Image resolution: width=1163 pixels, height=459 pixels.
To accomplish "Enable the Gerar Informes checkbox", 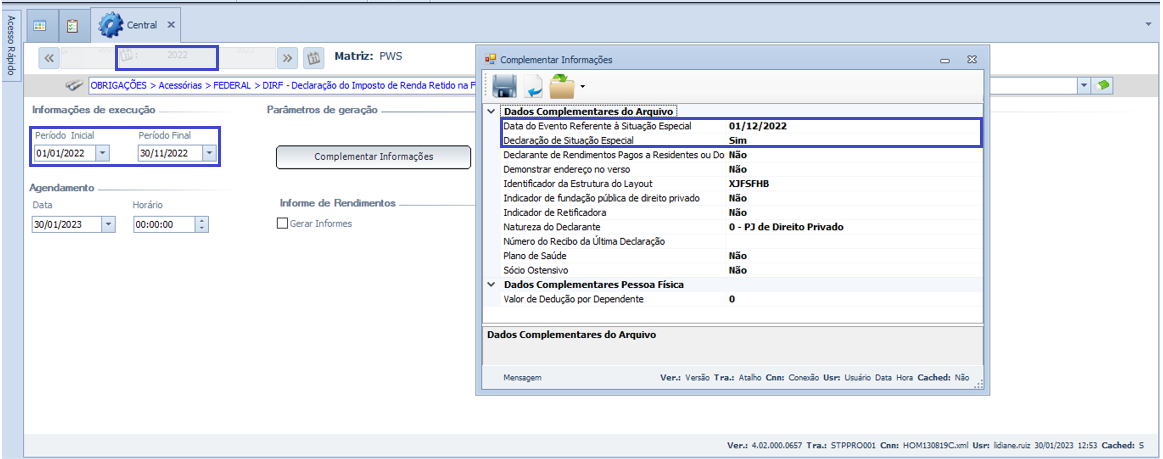I will (x=282, y=224).
